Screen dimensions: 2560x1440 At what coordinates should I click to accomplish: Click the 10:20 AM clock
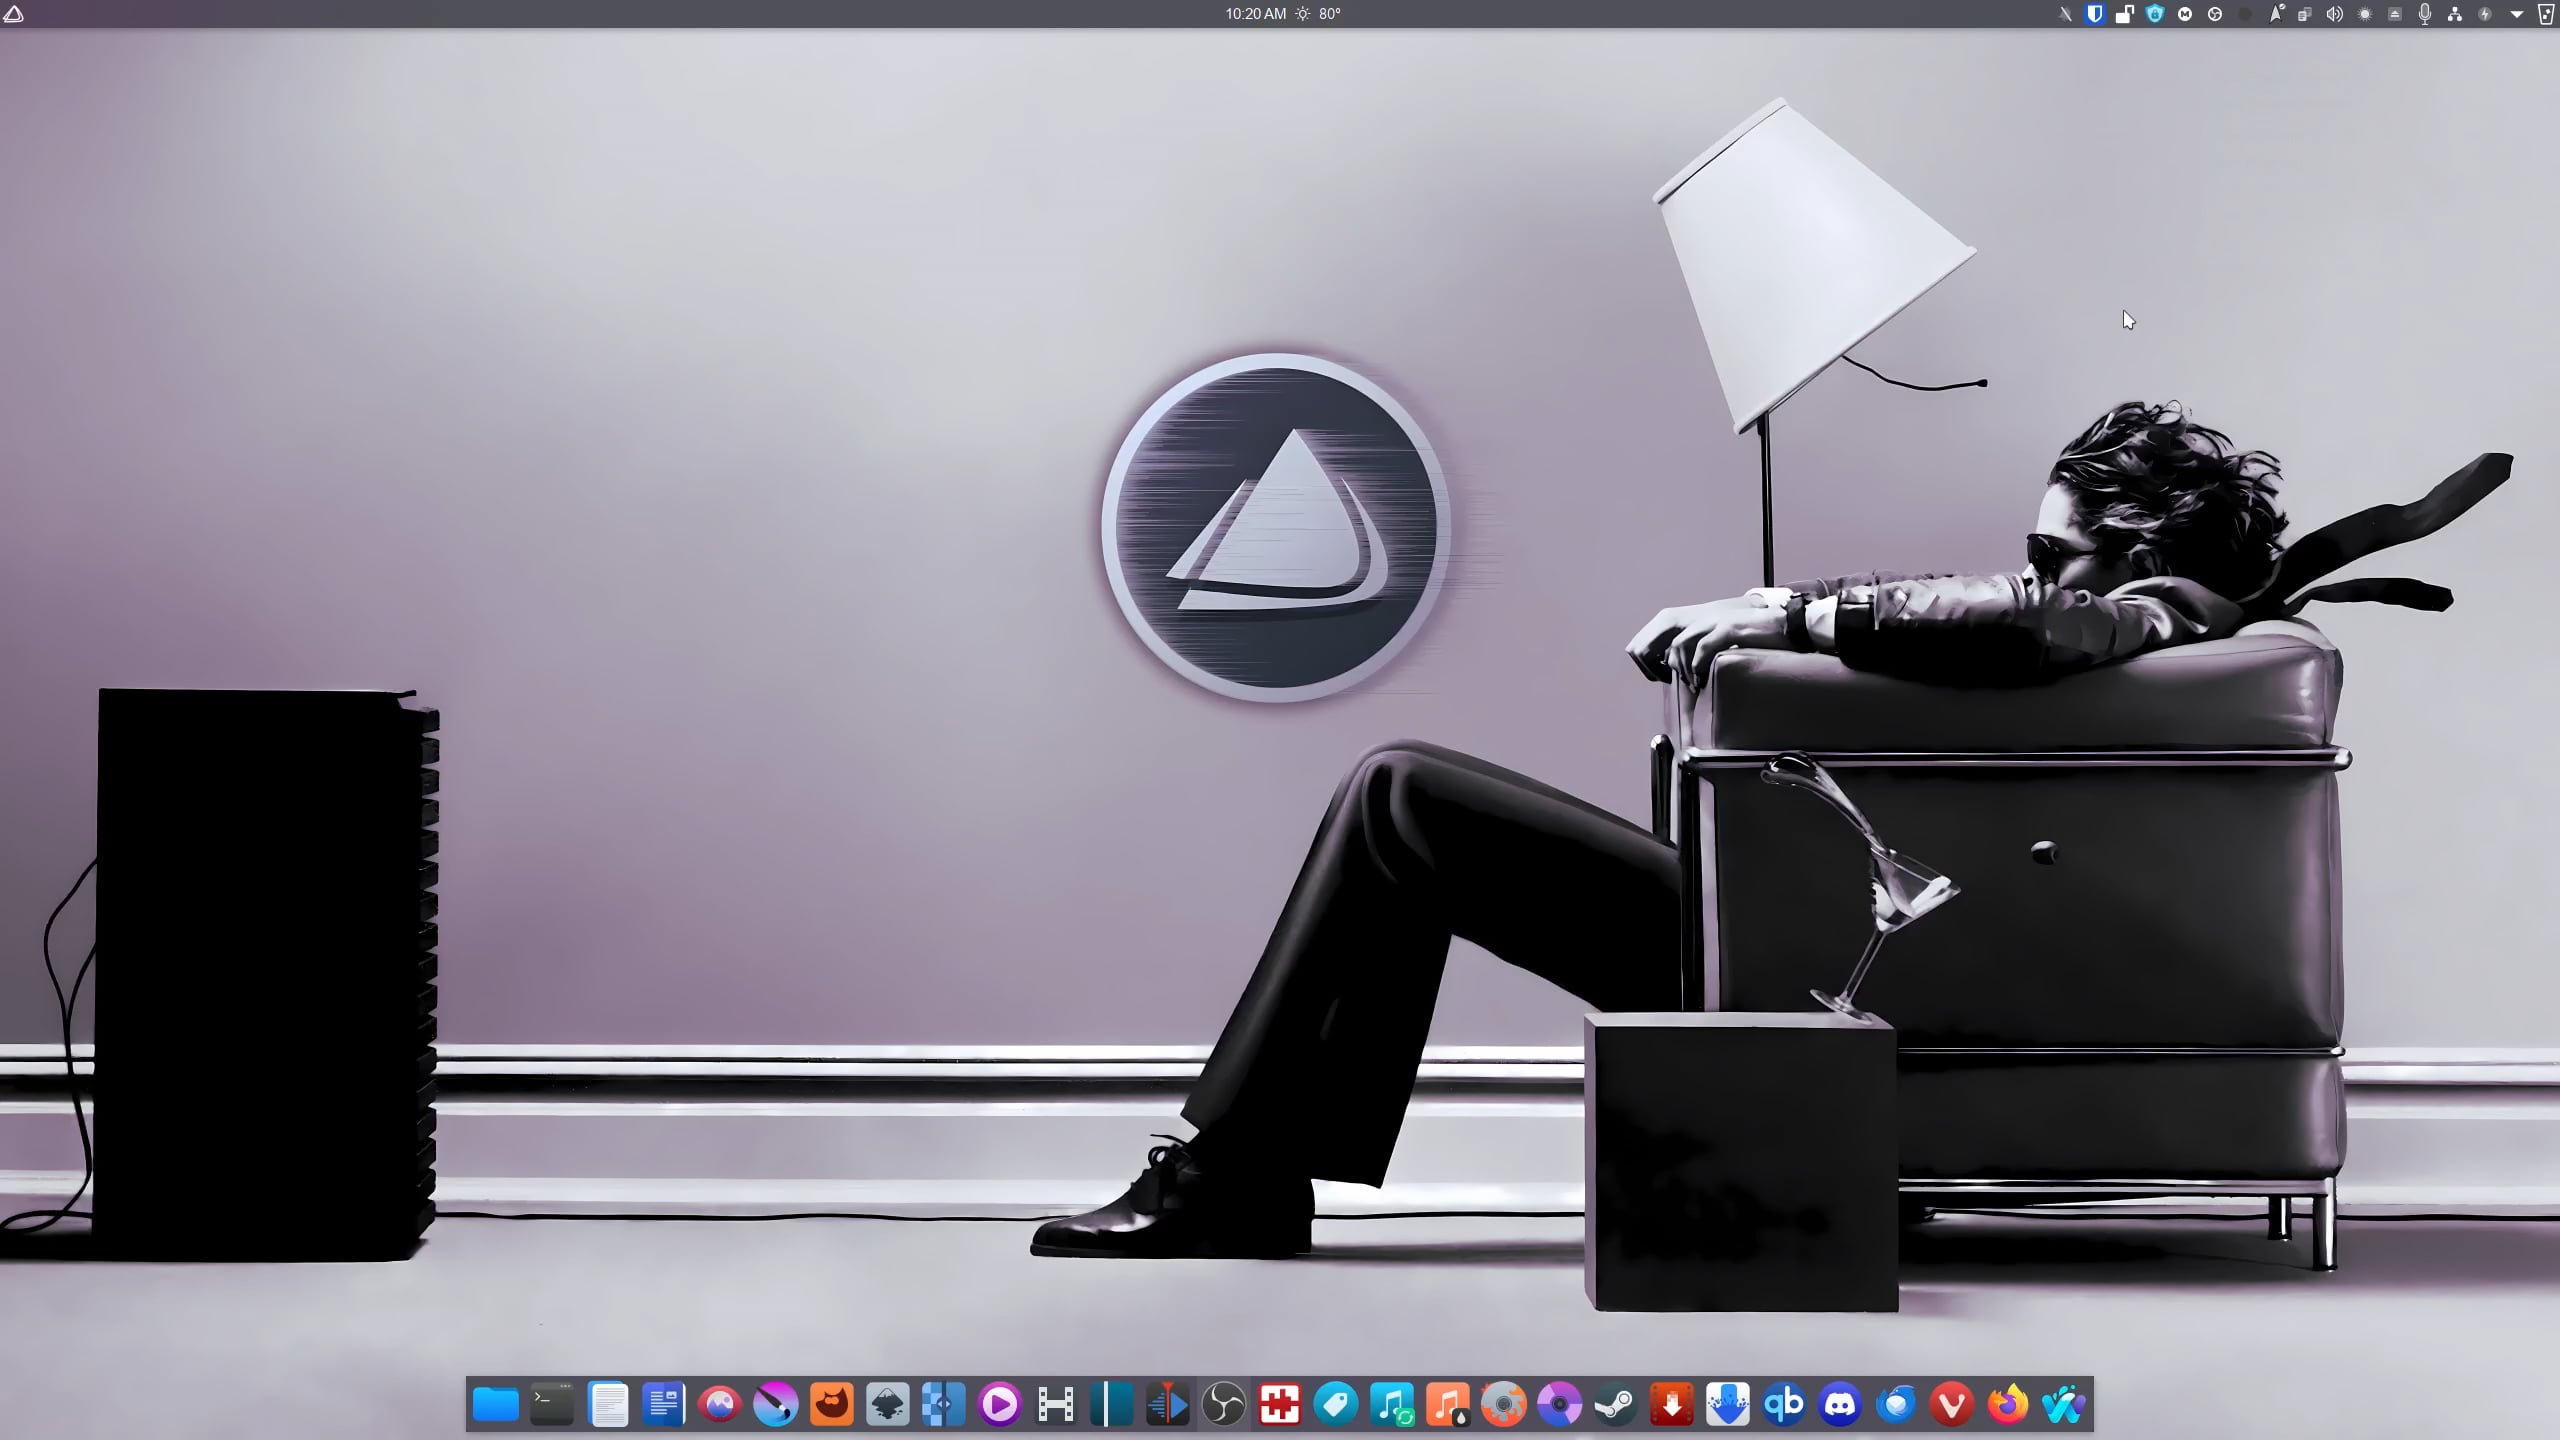tap(1255, 14)
